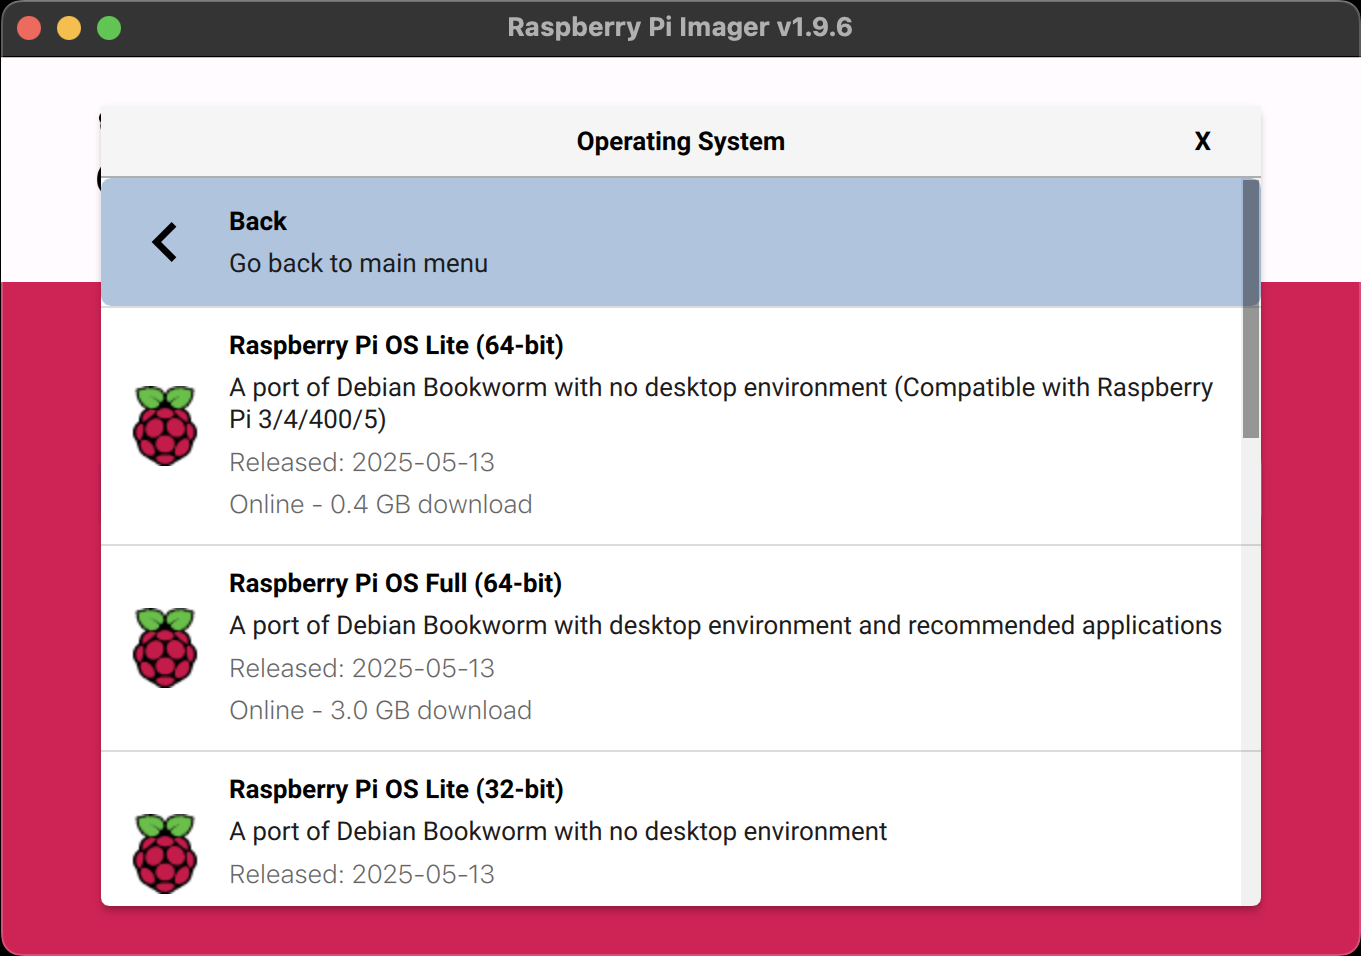Image resolution: width=1361 pixels, height=956 pixels.
Task: Select Raspberry Pi OS Lite (64-bit) title
Action: (x=396, y=346)
